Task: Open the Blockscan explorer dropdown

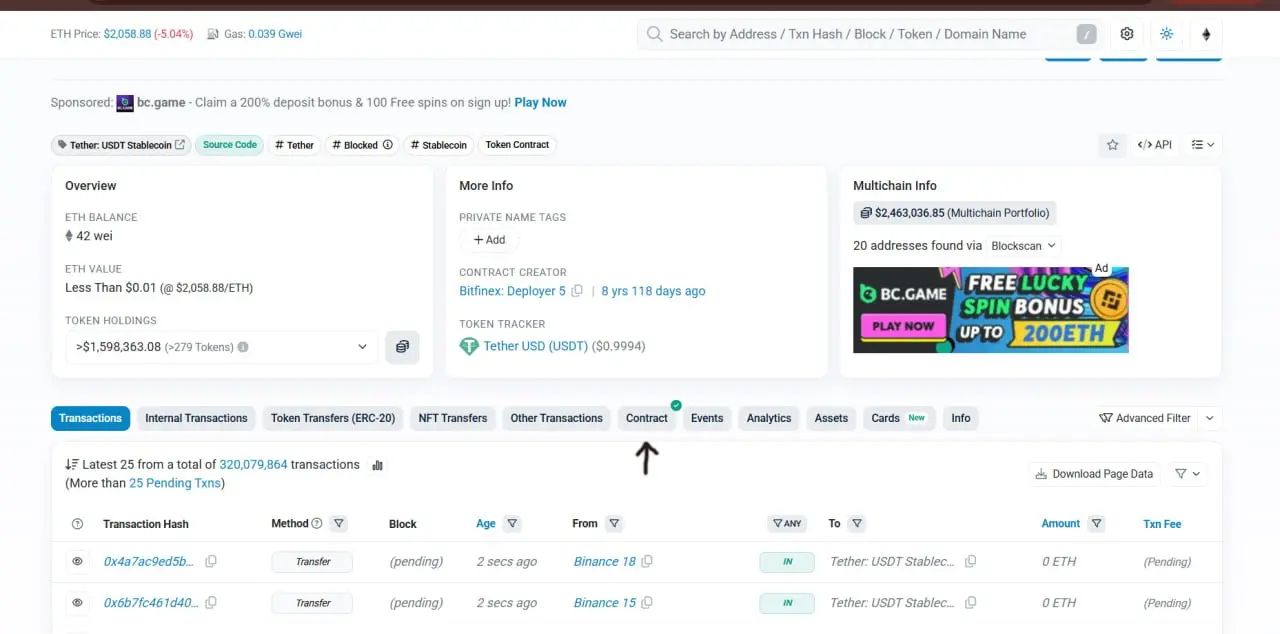Action: click(x=1023, y=245)
